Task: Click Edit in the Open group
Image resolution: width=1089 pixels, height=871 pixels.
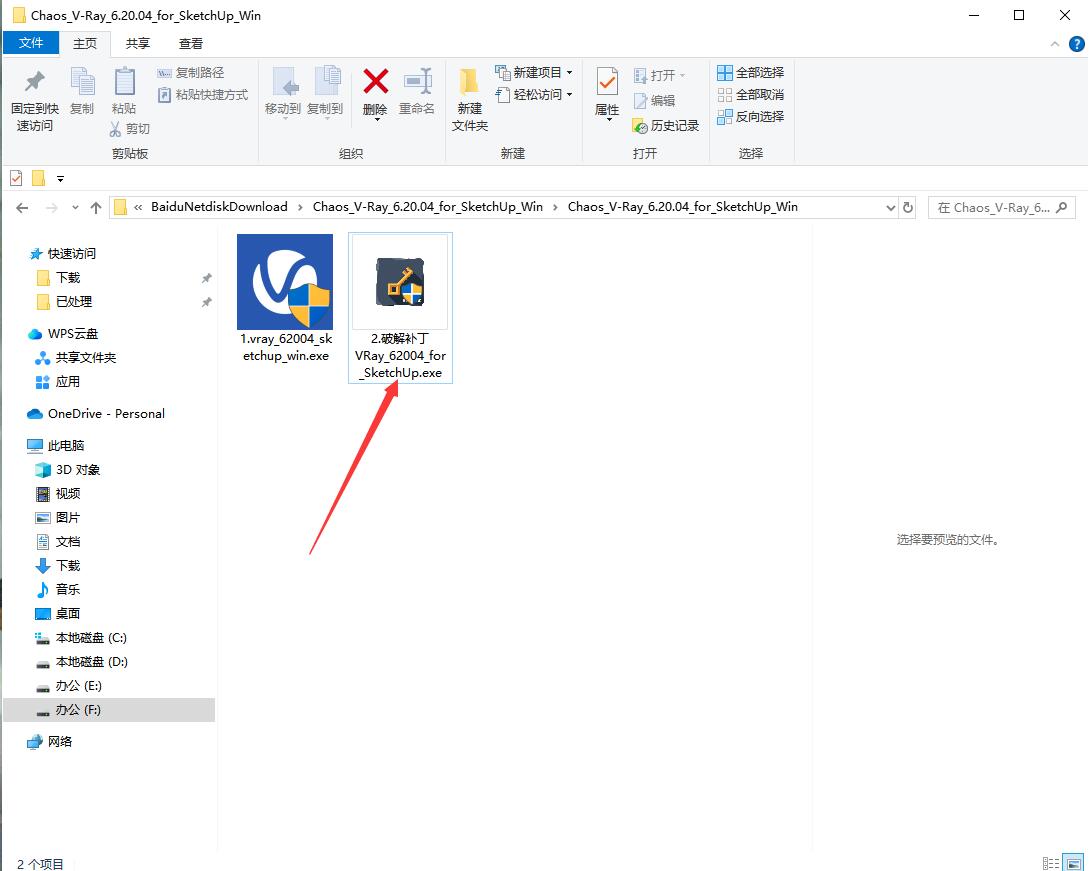Action: [x=654, y=101]
